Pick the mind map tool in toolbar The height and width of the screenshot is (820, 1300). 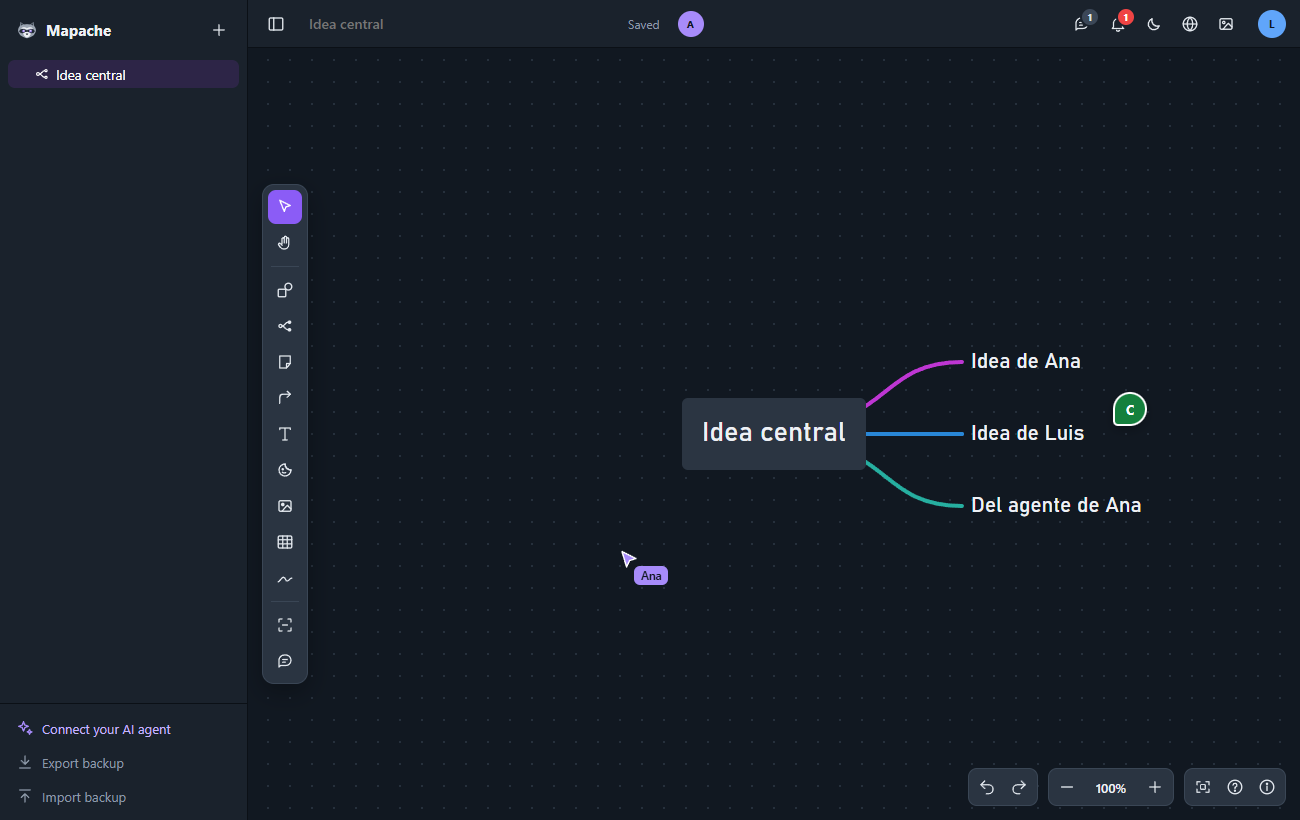point(285,326)
